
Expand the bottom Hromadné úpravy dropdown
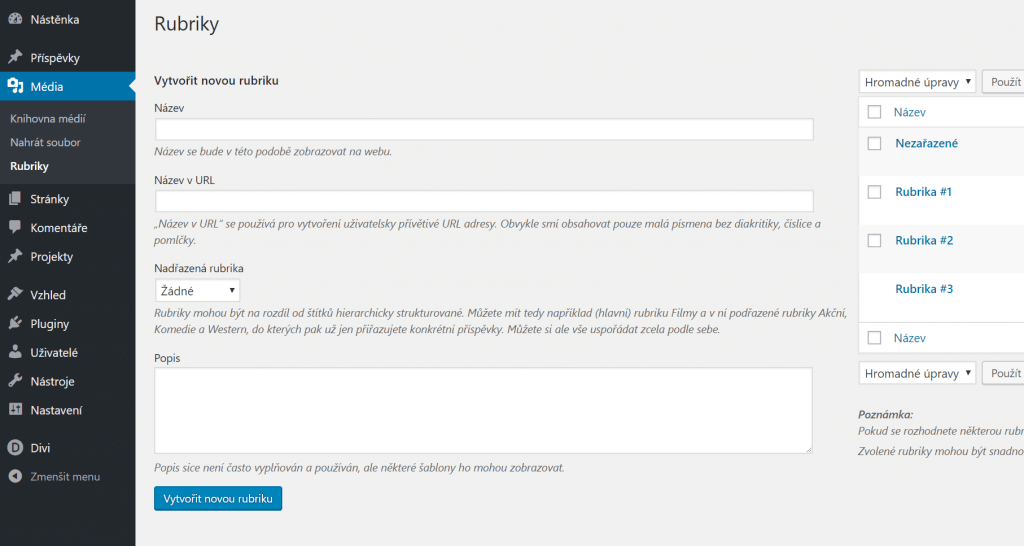click(917, 374)
